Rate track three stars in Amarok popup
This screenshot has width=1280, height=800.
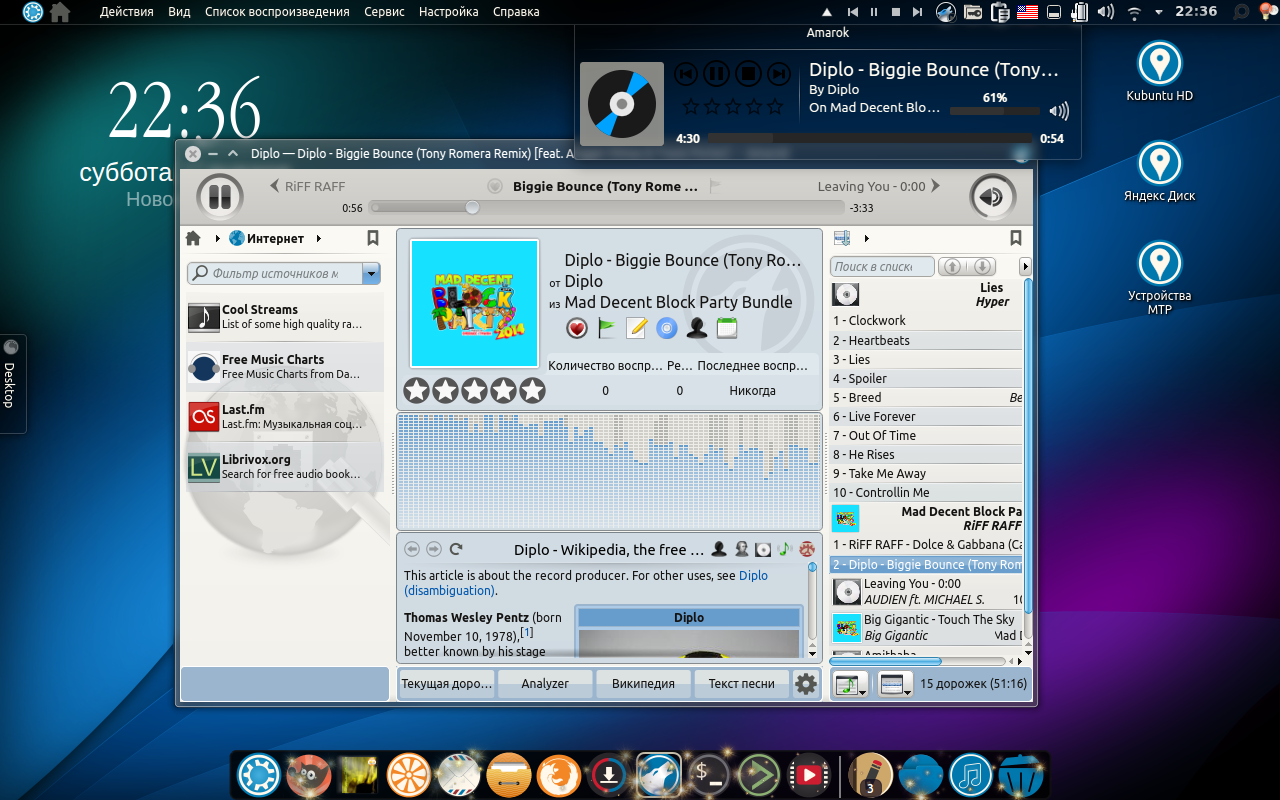pos(734,106)
